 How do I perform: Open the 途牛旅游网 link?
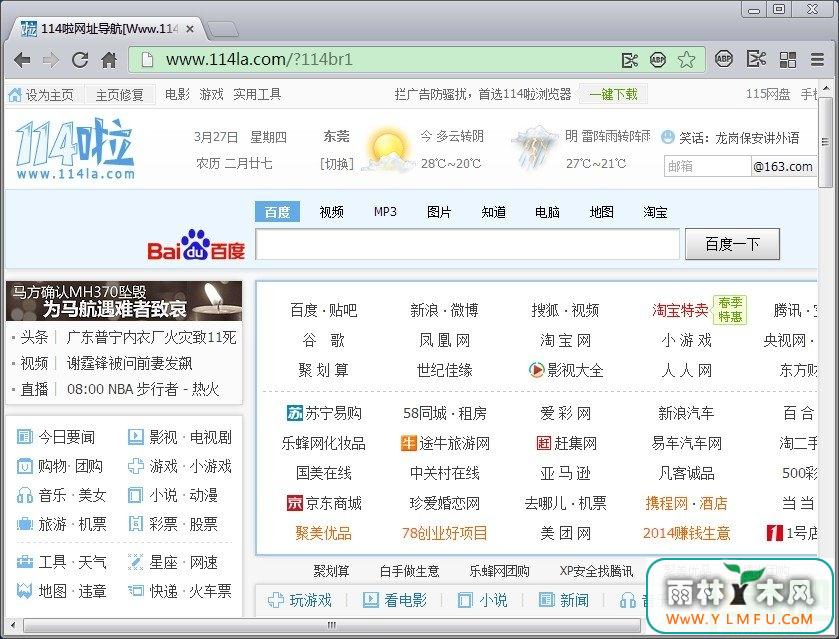coord(445,443)
